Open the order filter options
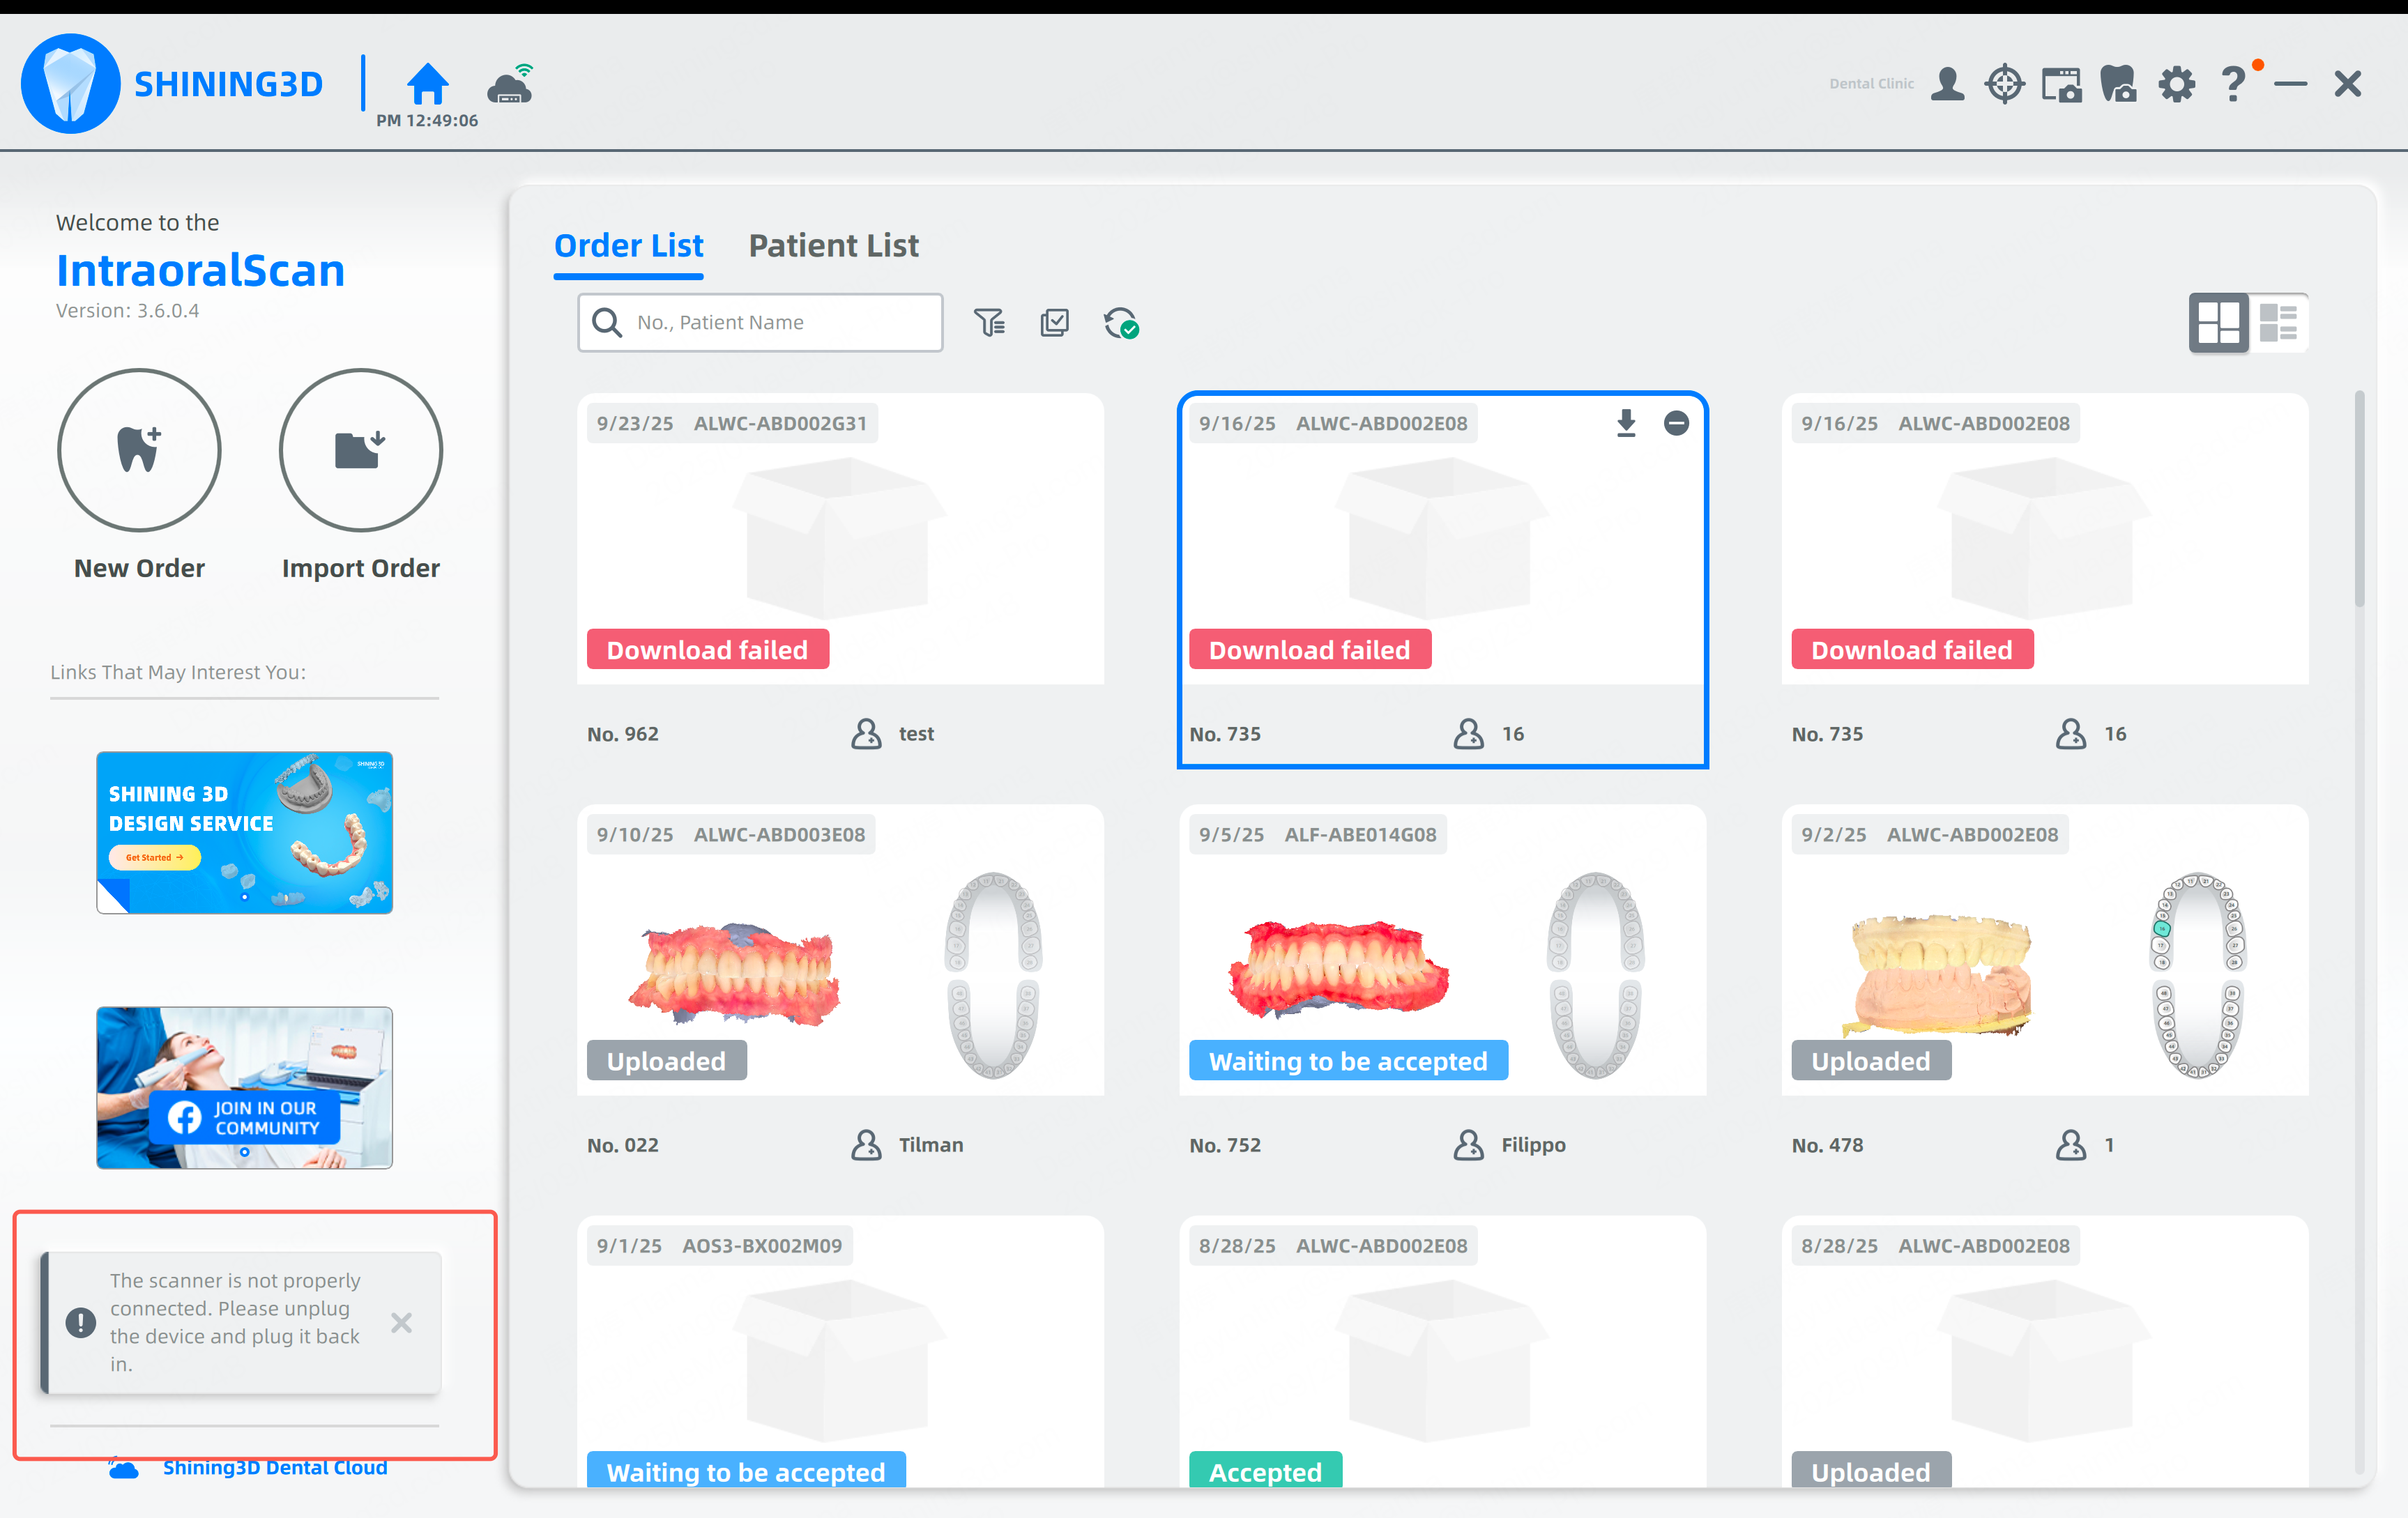 pyautogui.click(x=989, y=322)
